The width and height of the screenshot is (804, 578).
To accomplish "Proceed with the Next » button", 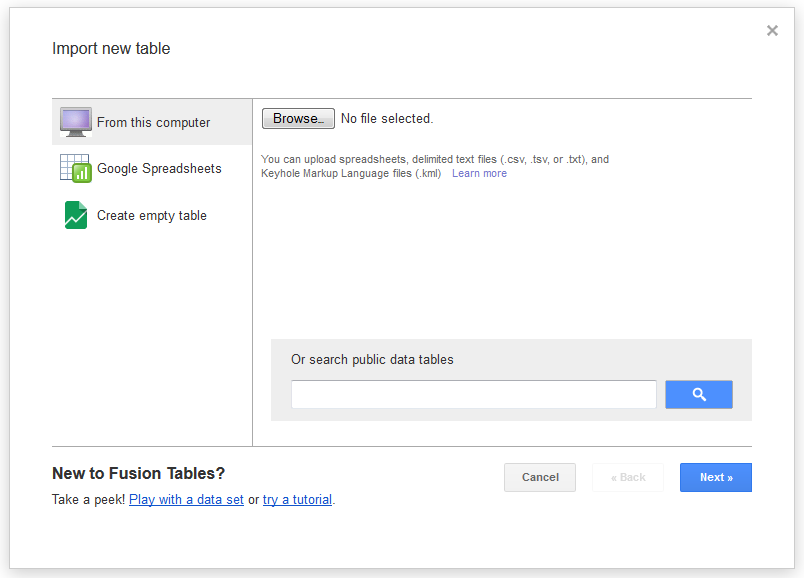I will click(715, 478).
